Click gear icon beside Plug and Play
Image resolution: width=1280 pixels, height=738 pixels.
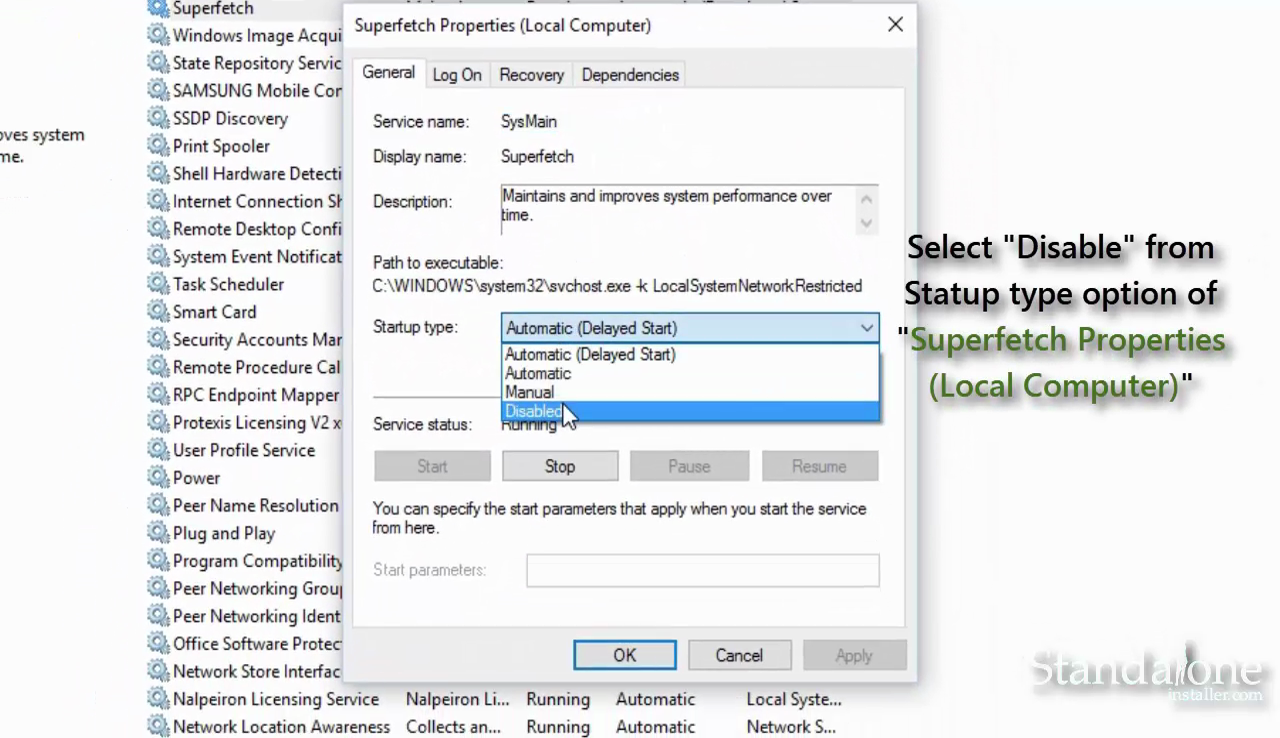(158, 533)
